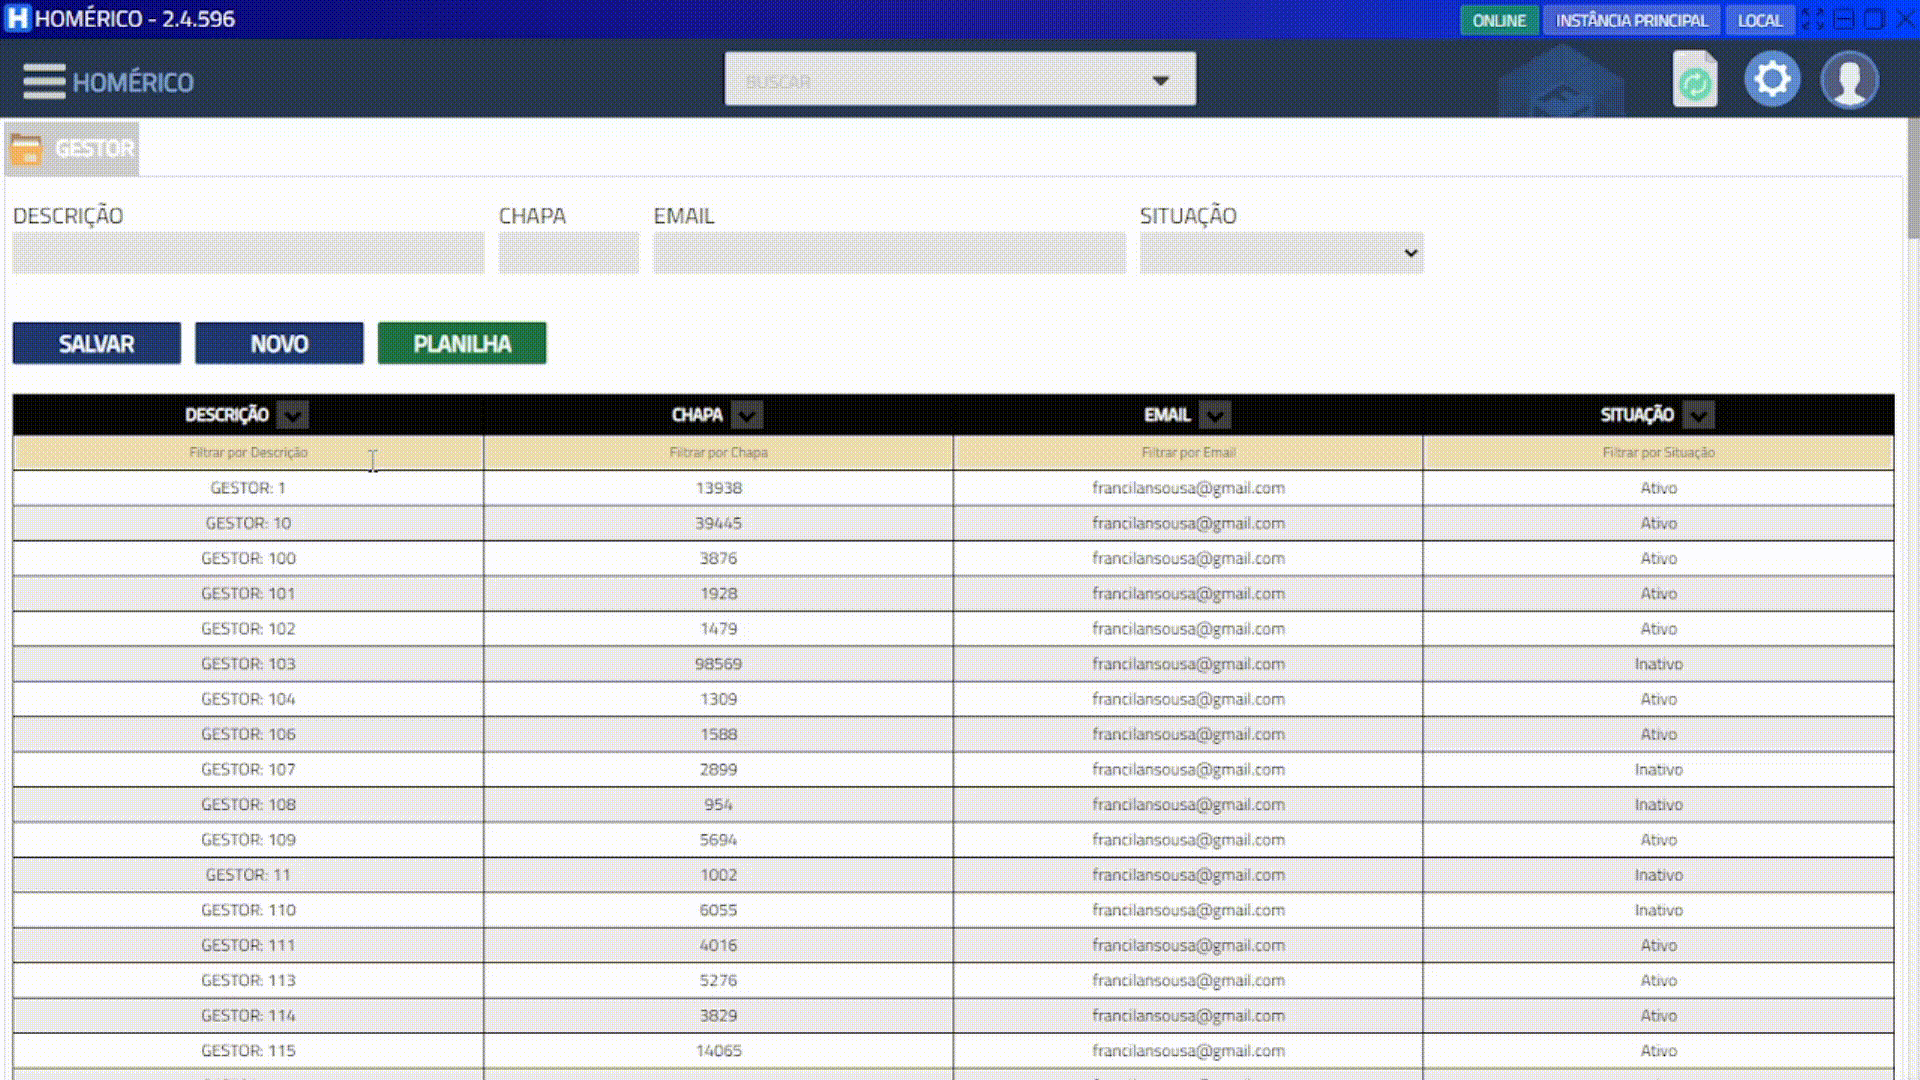Viewport: 1920px width, 1080px height.
Task: Click the document refresh sync icon
Action: click(x=1695, y=80)
